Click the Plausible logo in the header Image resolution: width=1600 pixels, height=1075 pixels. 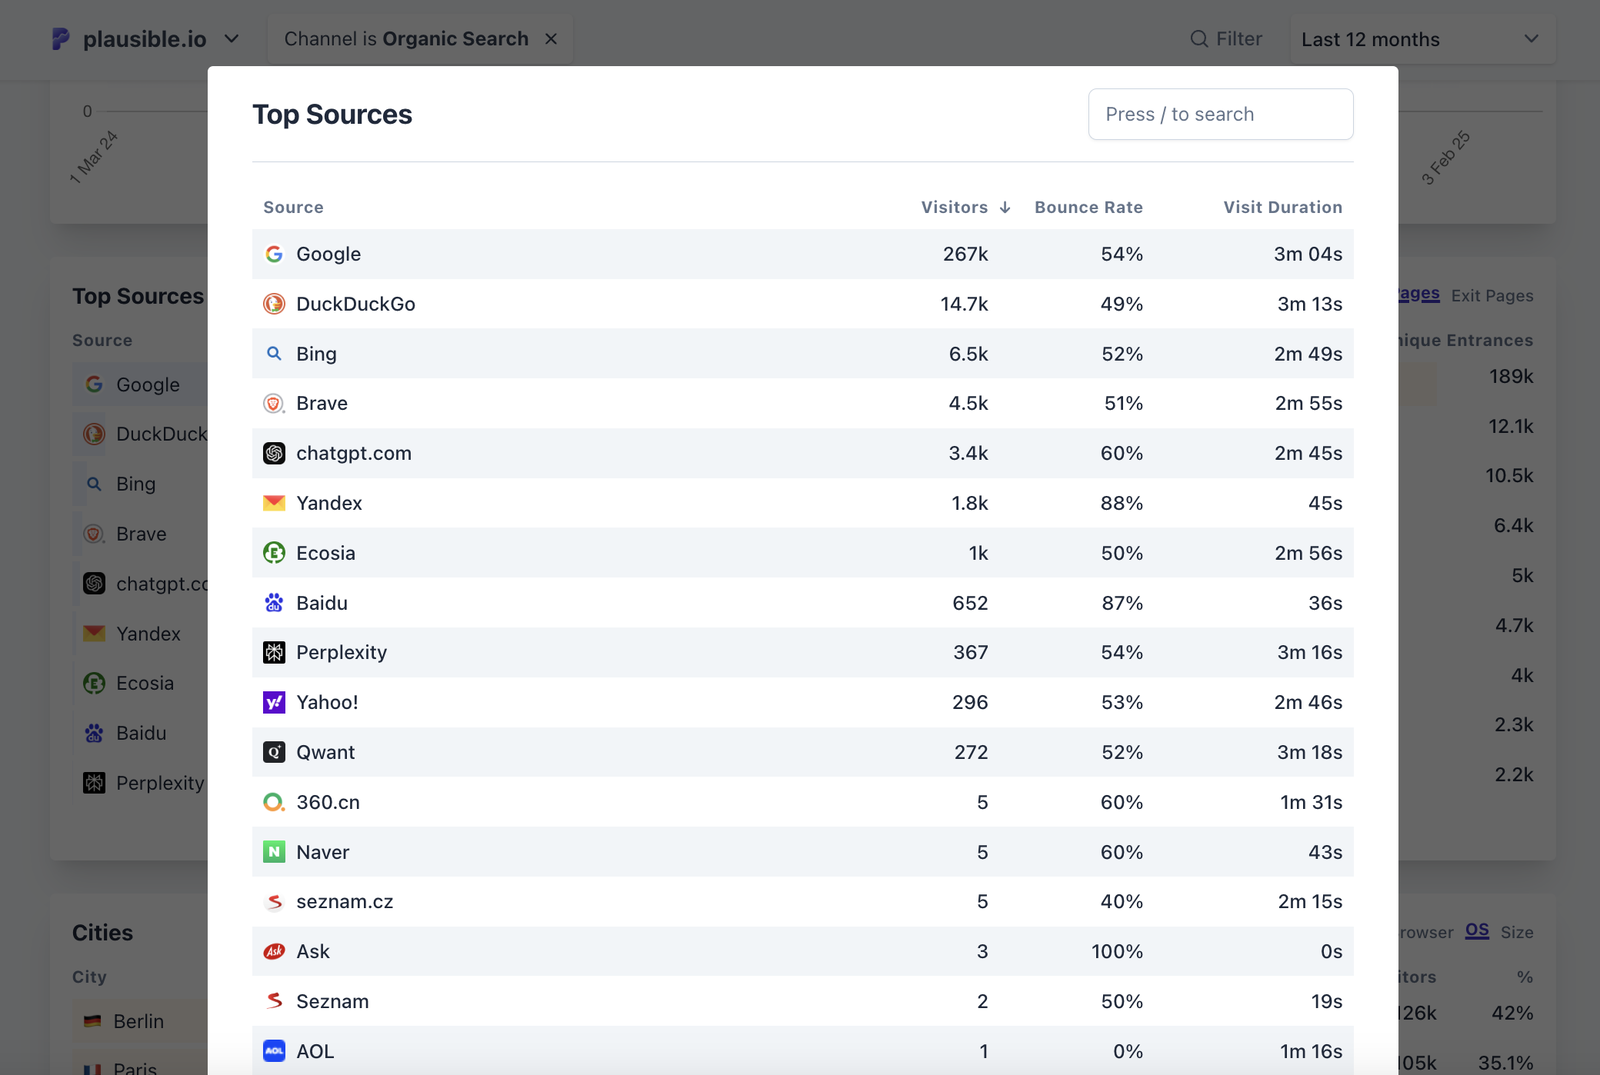pyautogui.click(x=60, y=38)
